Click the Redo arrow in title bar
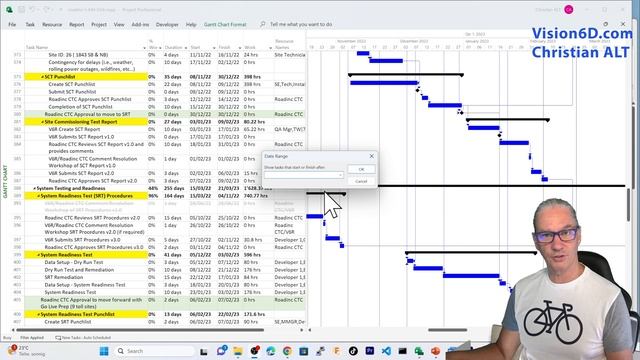This screenshot has width=640, height=360. pos(46,9)
